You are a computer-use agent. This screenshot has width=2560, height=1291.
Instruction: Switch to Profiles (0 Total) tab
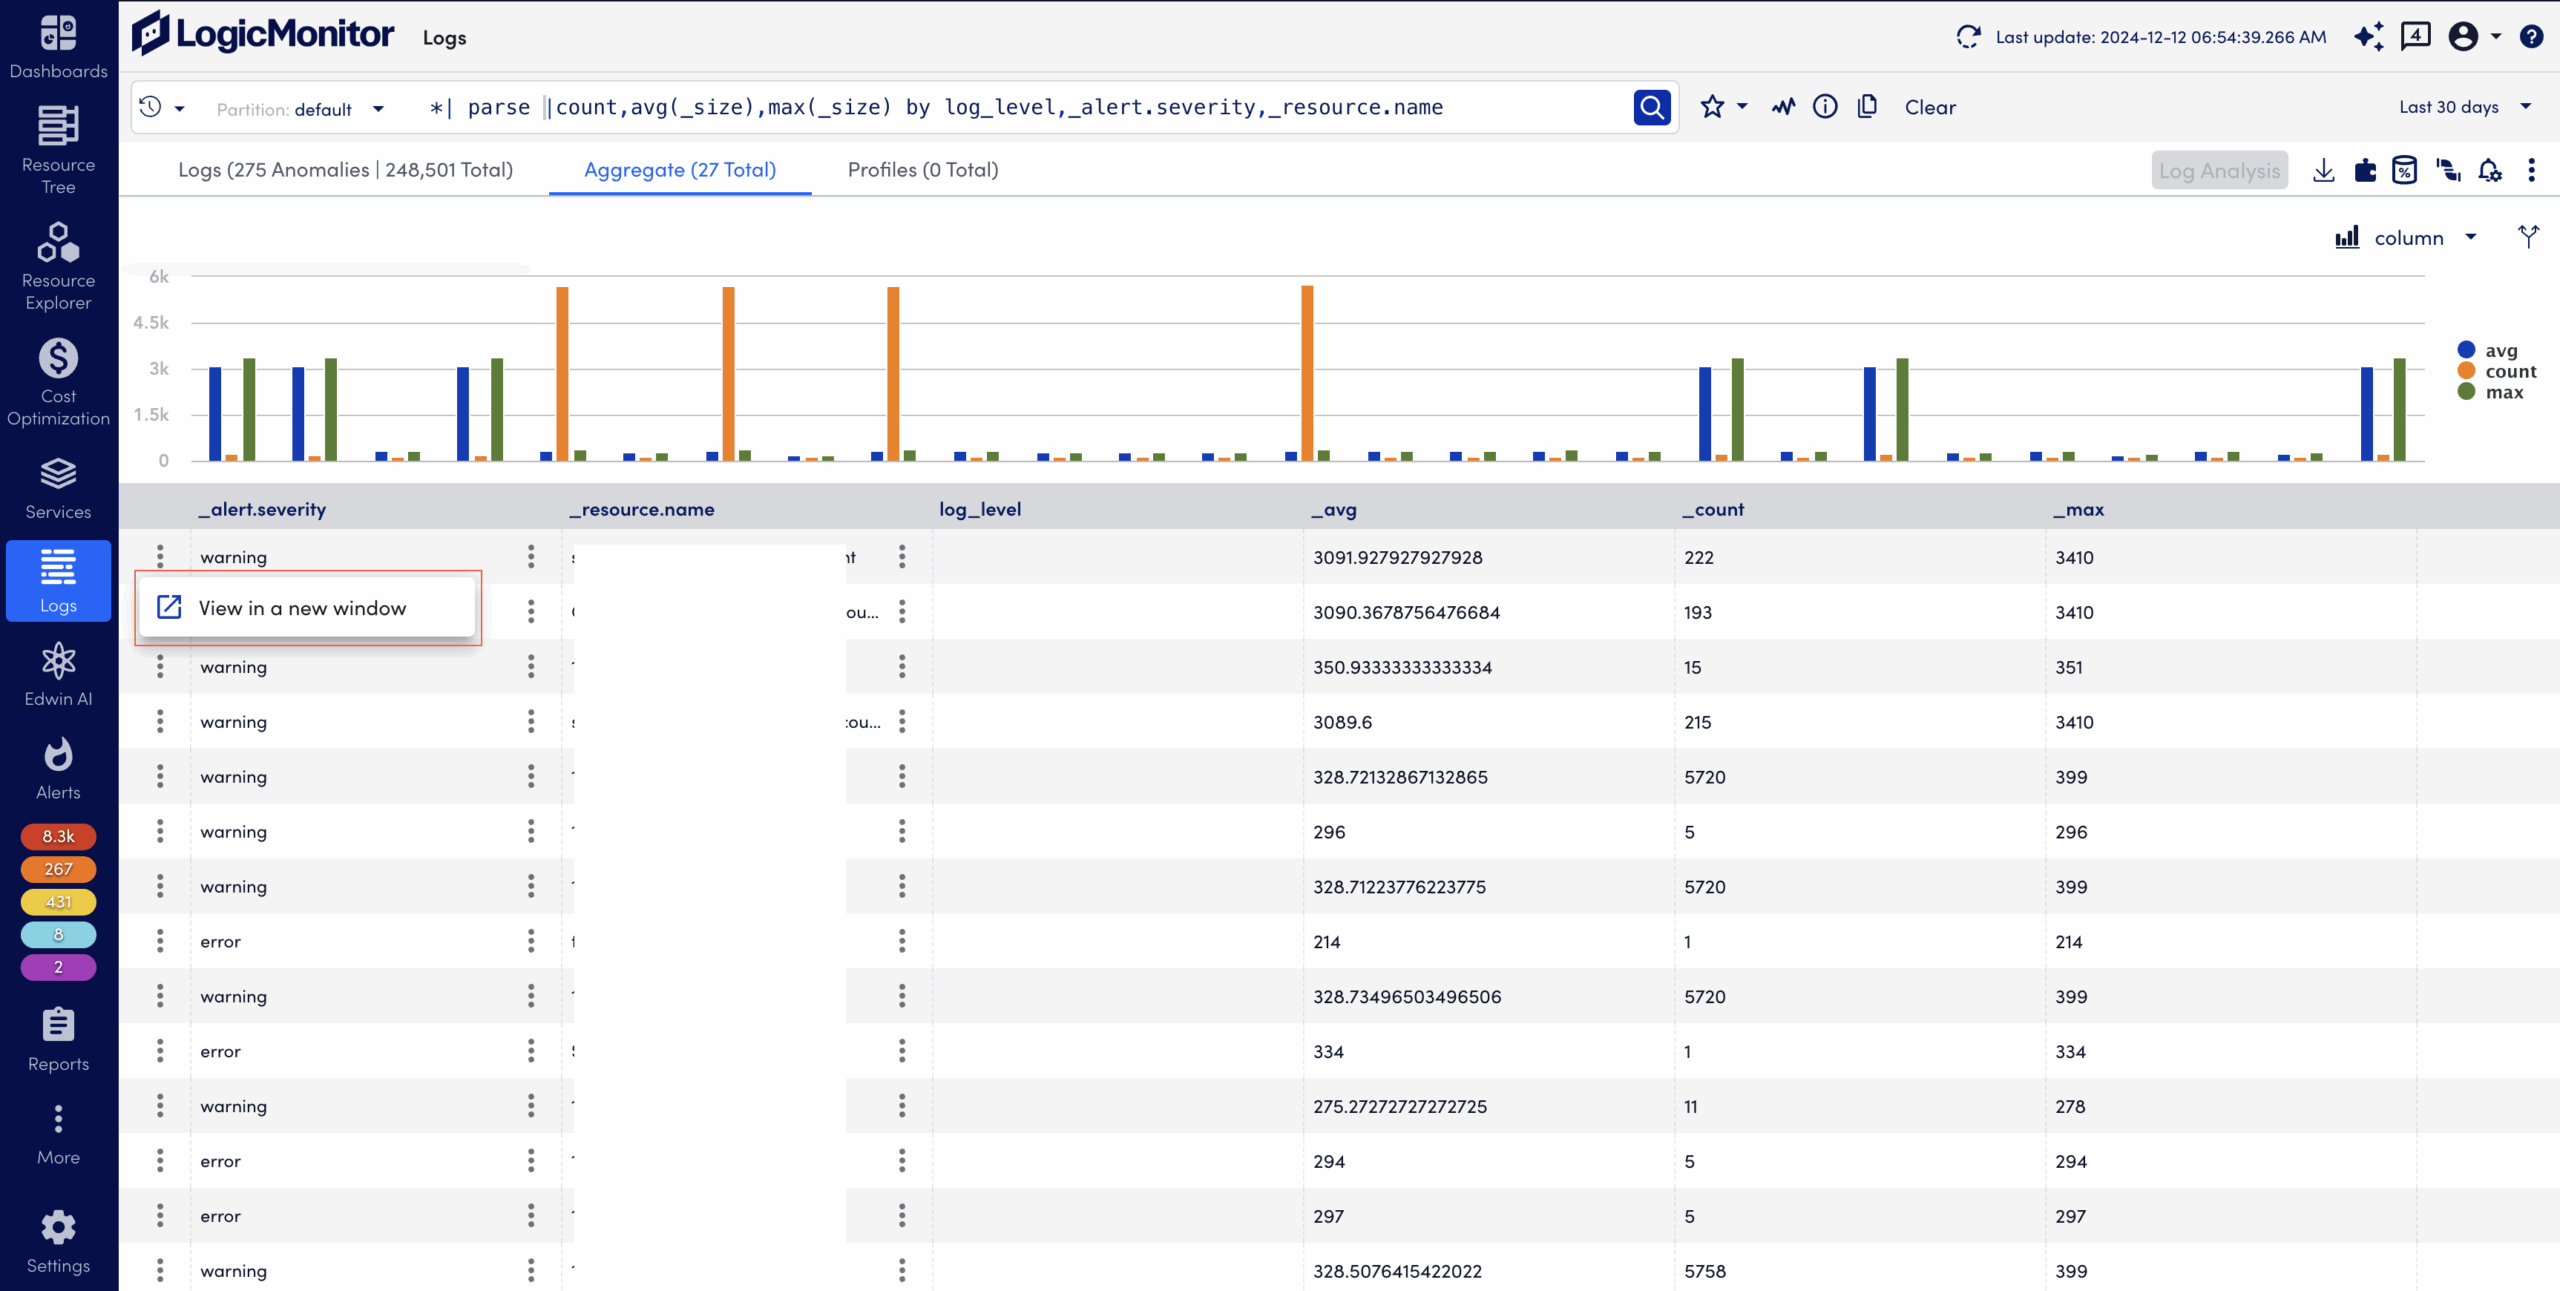(x=923, y=170)
